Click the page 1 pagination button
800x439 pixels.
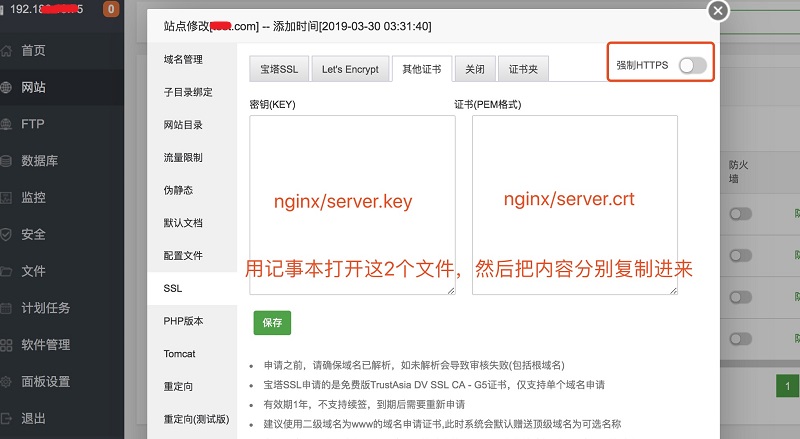point(787,386)
